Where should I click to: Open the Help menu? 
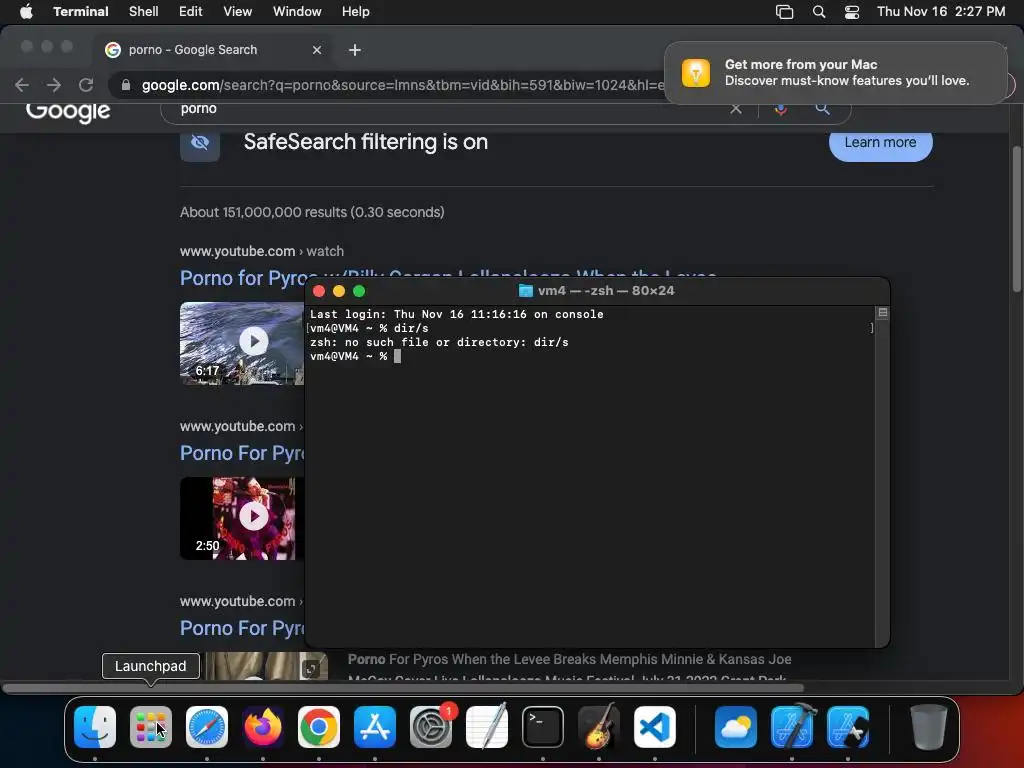(x=356, y=12)
